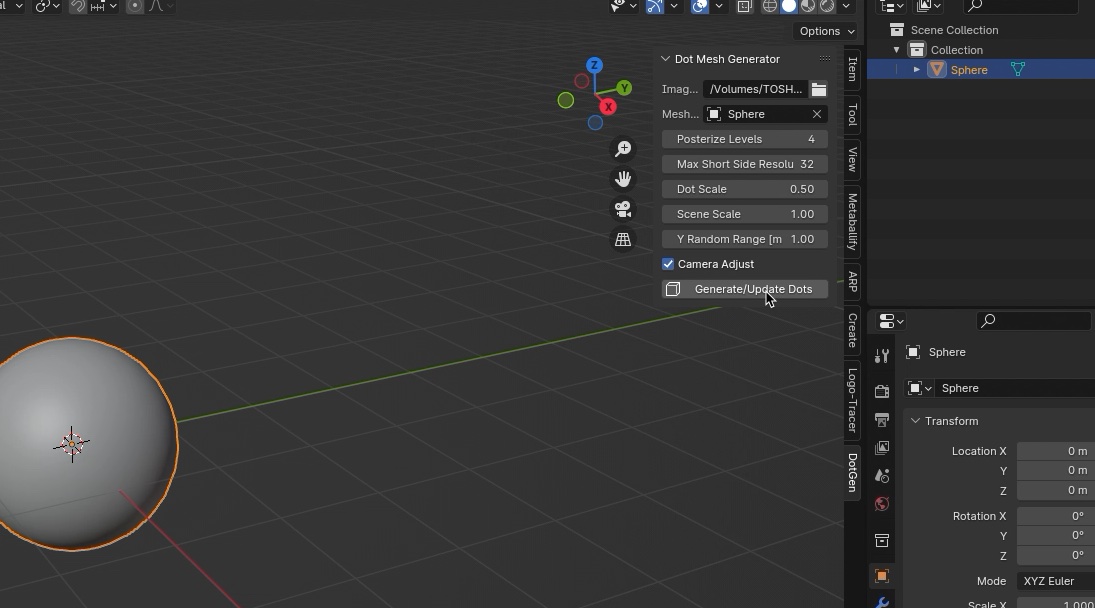Switch orthographic view with grid icon

pos(623,239)
